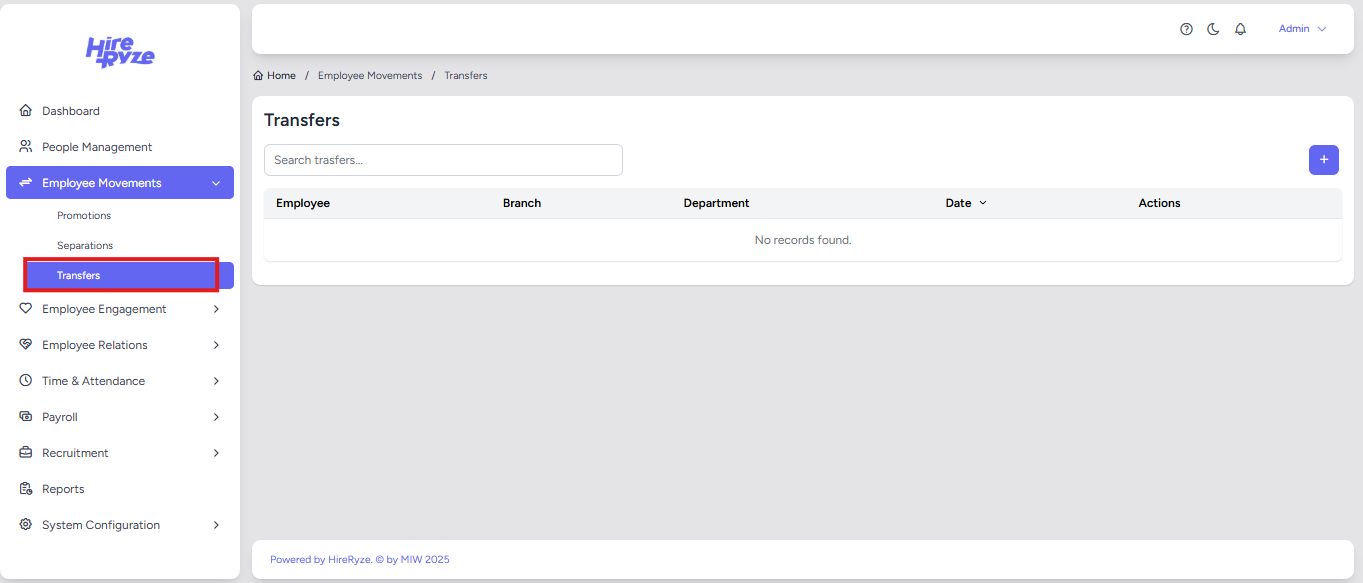
Task: Expand Time & Attendance section
Action: click(216, 381)
